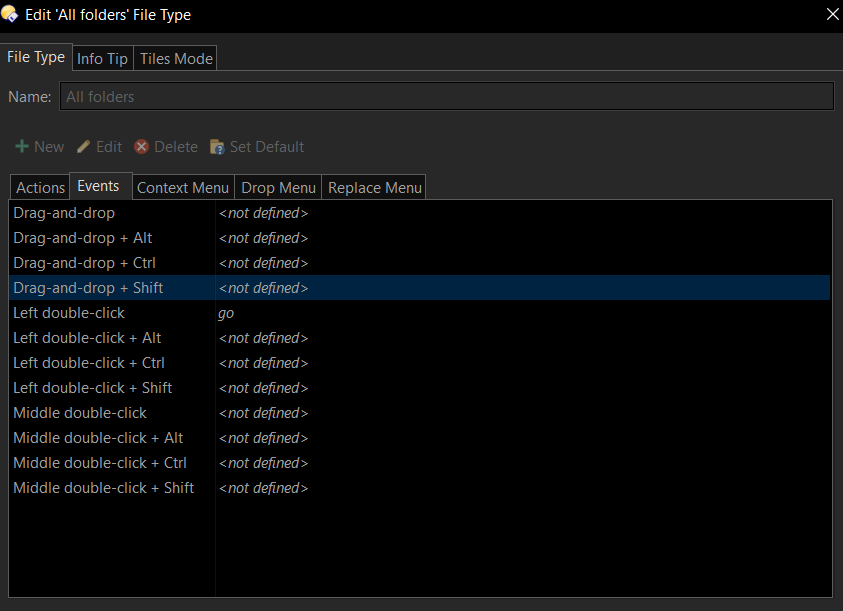This screenshot has width=843, height=611.
Task: Switch to the Actions tab
Action: 40,188
